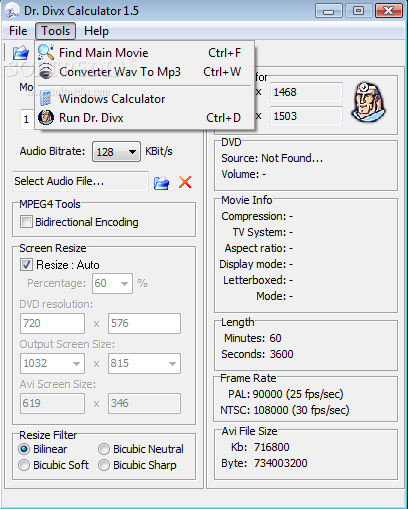Click Avi Screen Size width 619
This screenshot has height=509, width=408.
click(x=52, y=403)
